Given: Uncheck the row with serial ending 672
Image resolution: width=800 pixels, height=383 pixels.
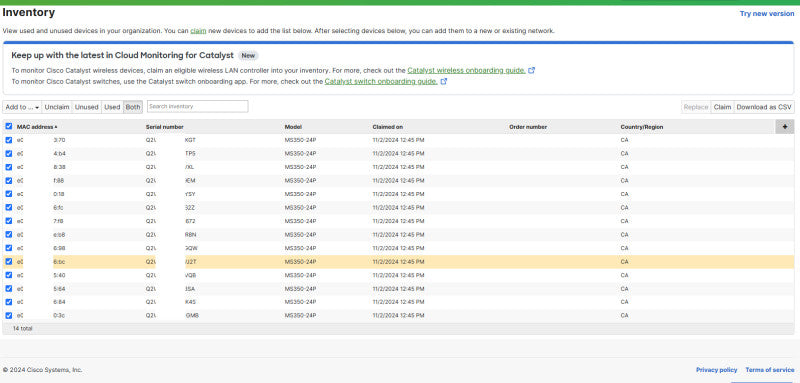Looking at the screenshot, I should click(9, 221).
